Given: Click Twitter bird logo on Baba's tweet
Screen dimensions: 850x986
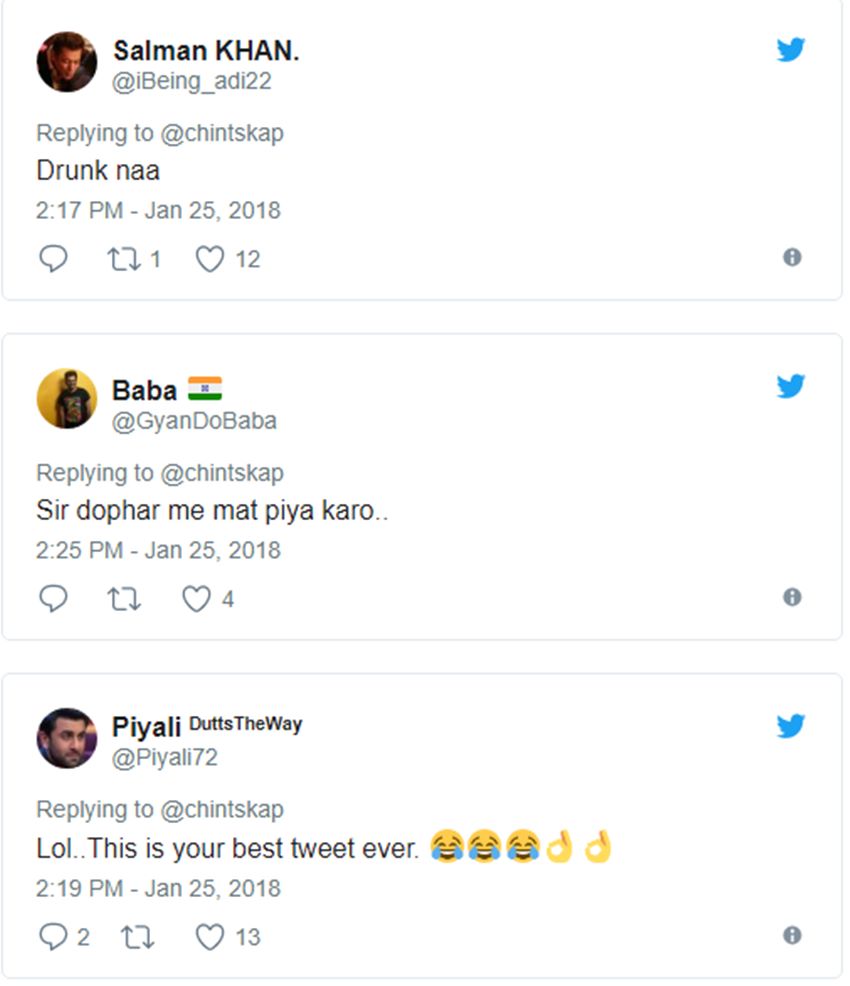Looking at the screenshot, I should 791,386.
